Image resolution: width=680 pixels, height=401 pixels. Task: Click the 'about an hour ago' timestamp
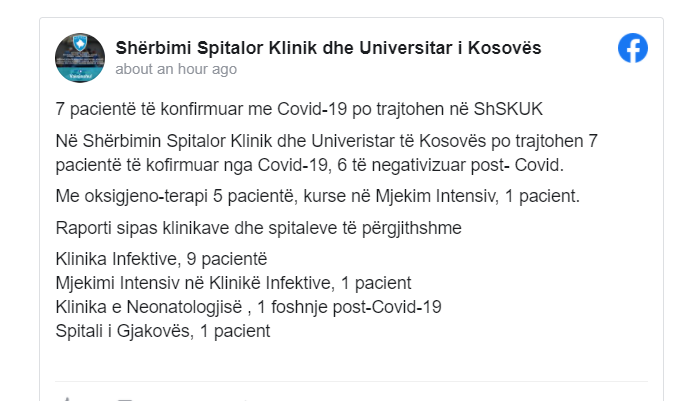click(176, 69)
